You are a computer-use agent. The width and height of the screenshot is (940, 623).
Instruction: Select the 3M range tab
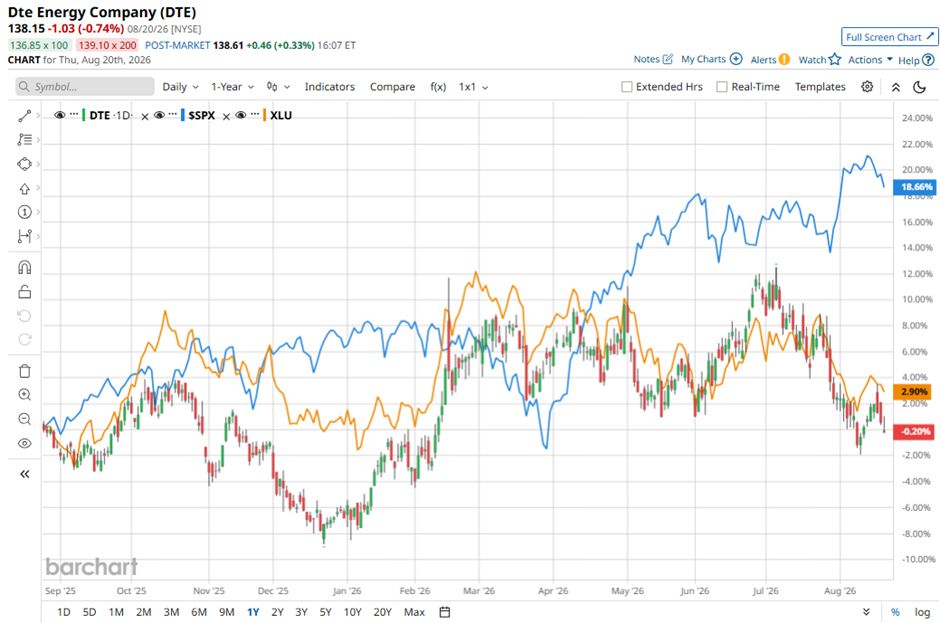(171, 612)
